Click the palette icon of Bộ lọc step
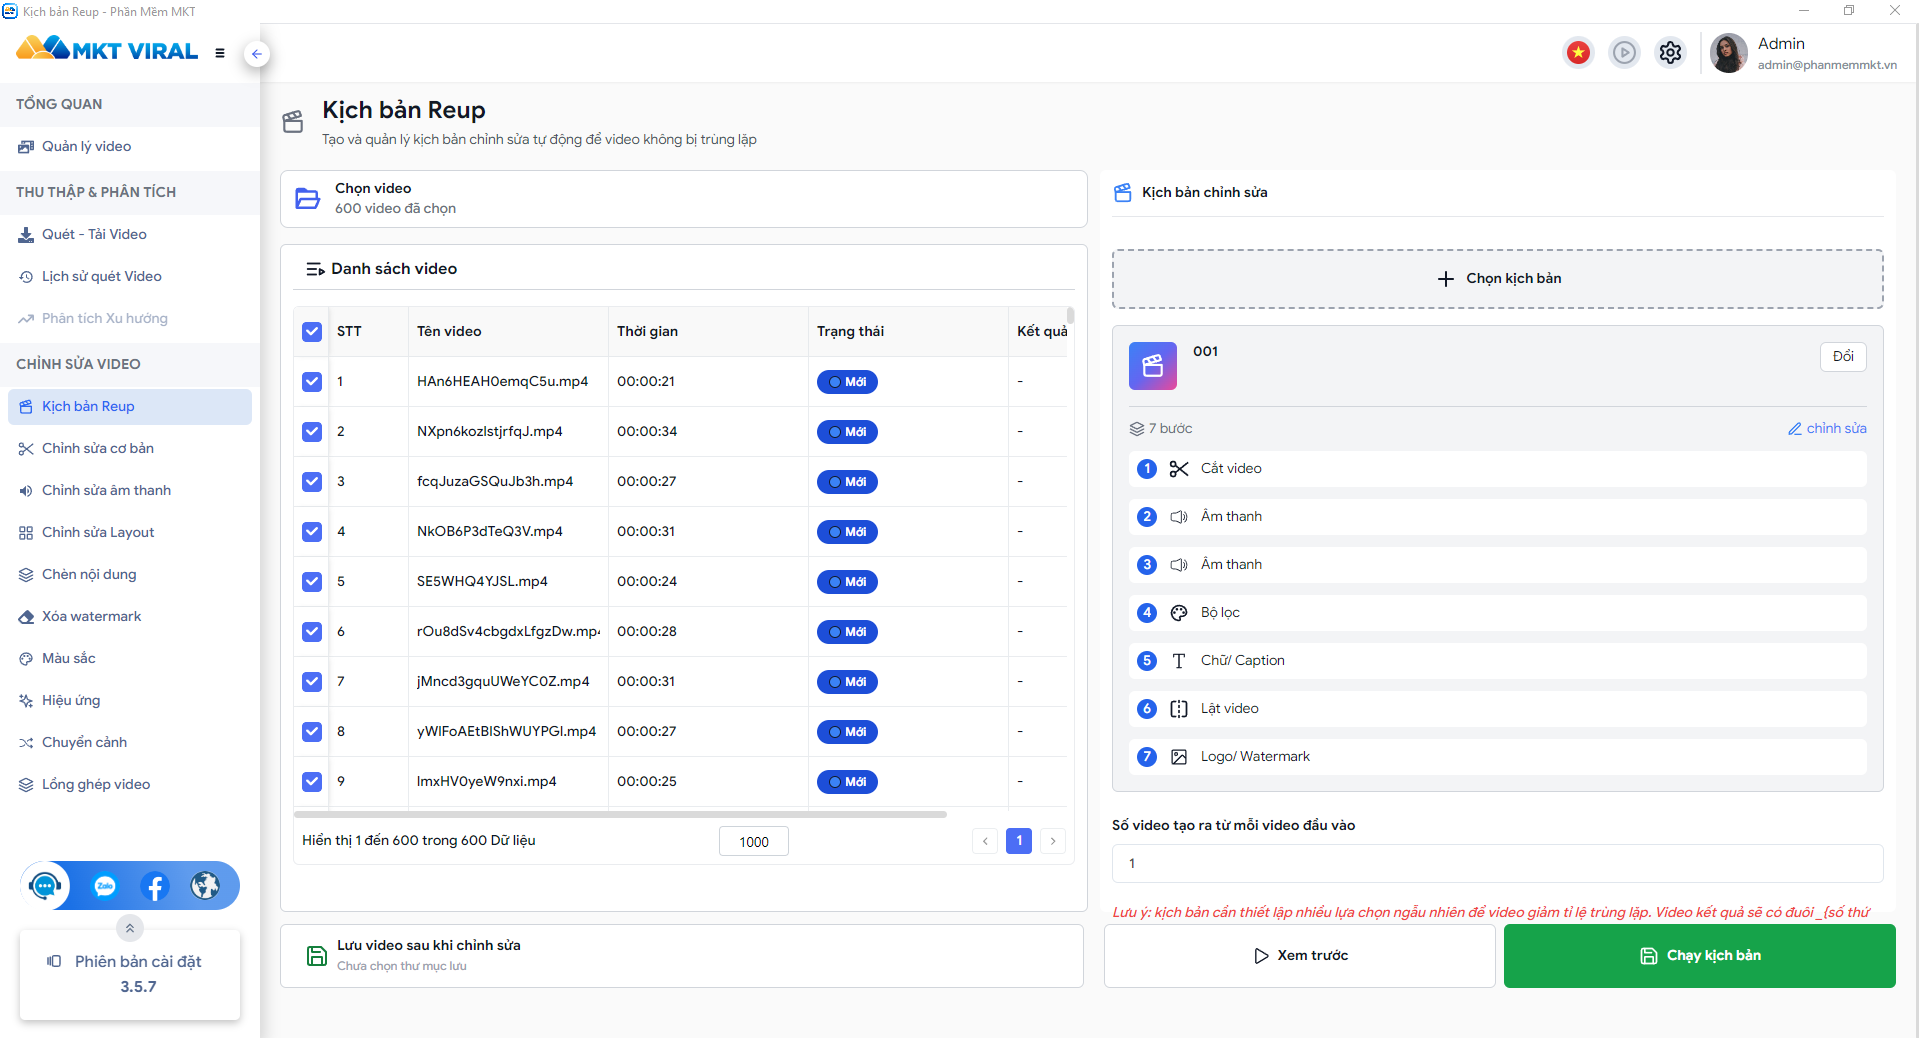 (x=1179, y=613)
